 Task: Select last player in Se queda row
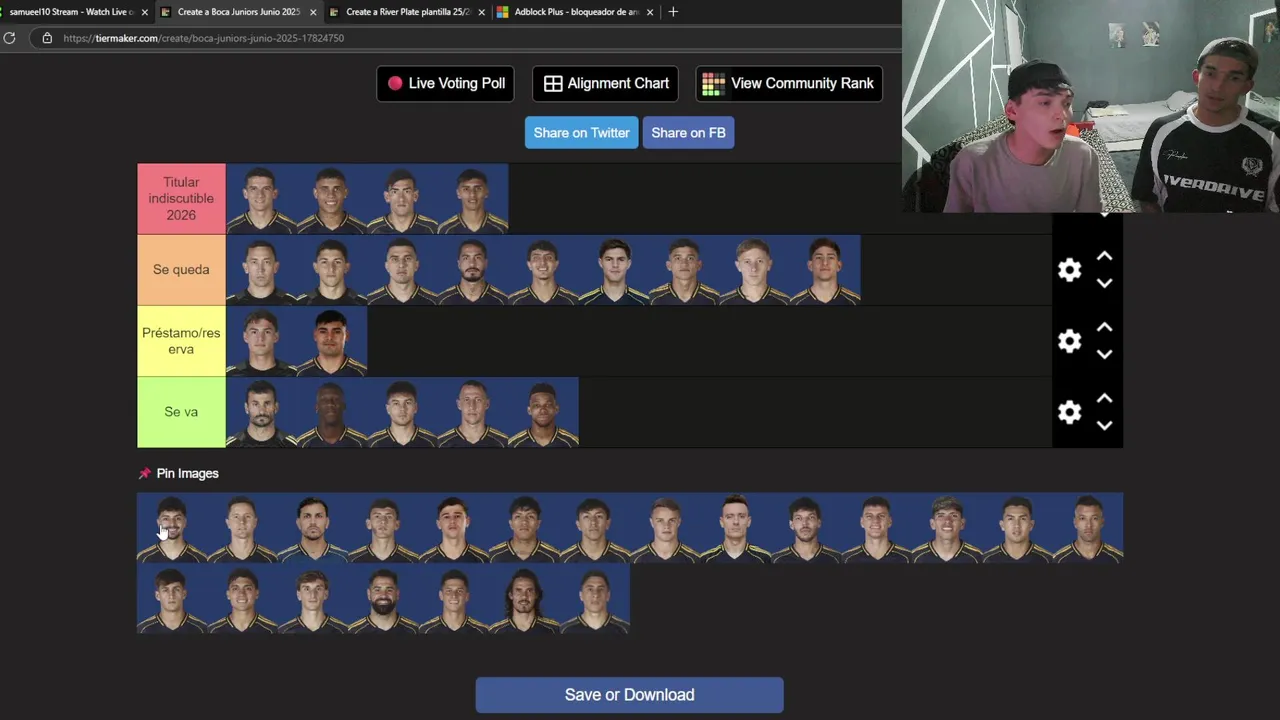click(x=825, y=270)
